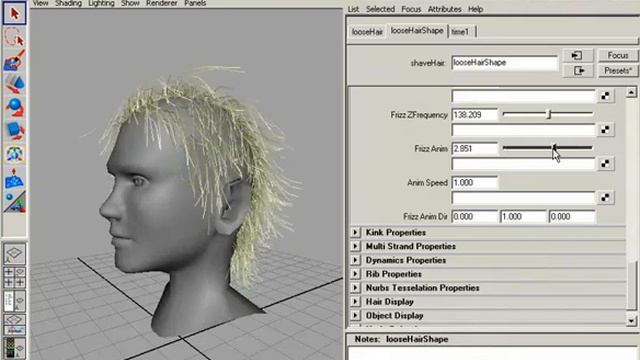This screenshot has height=360, width=640.
Task: Click the go to input connection button
Action: 577,55
